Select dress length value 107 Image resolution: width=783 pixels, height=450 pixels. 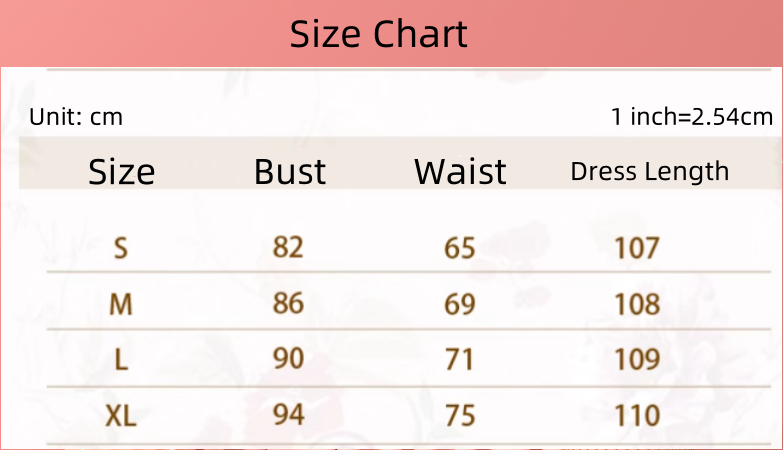click(x=637, y=247)
